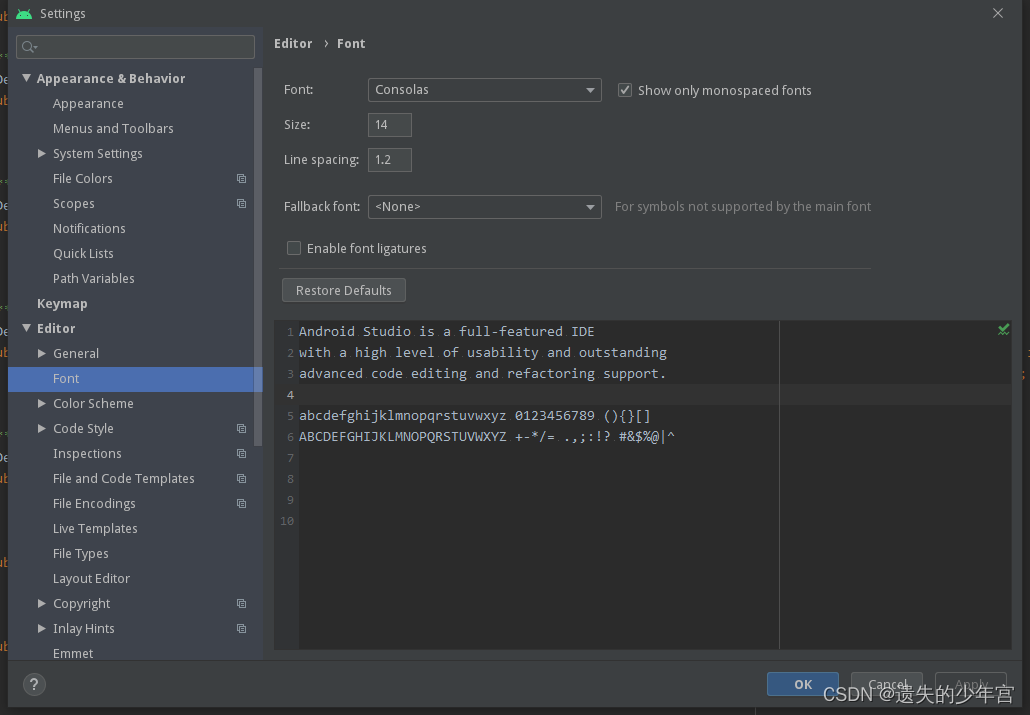The width and height of the screenshot is (1030, 715).
Task: Click the project-level icon beside File Colors
Action: point(241,179)
